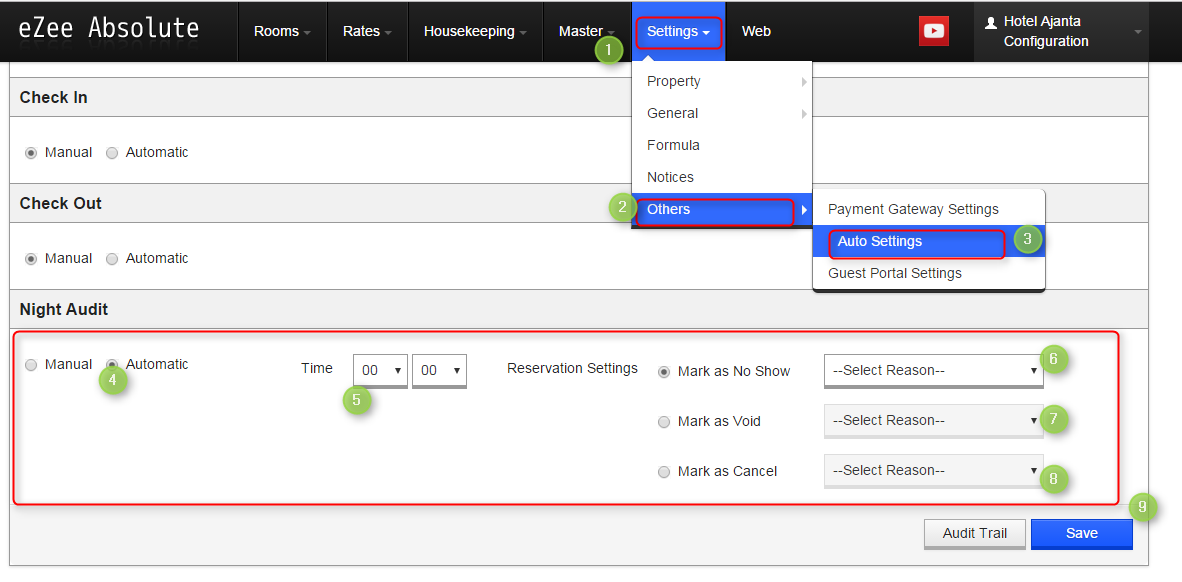1182x582 pixels.
Task: Open No Show Select Reason dropdown
Action: click(934, 371)
